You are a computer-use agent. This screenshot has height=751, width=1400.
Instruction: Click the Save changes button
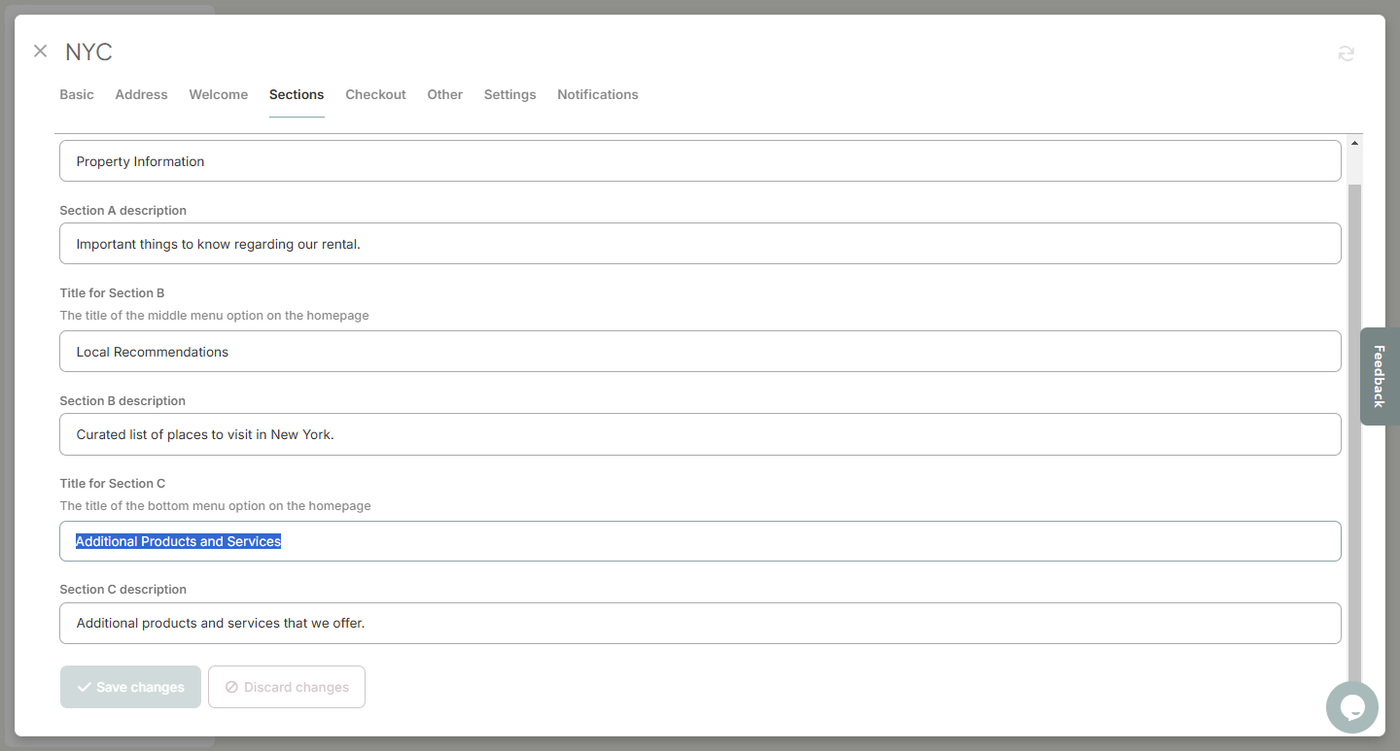(x=130, y=687)
